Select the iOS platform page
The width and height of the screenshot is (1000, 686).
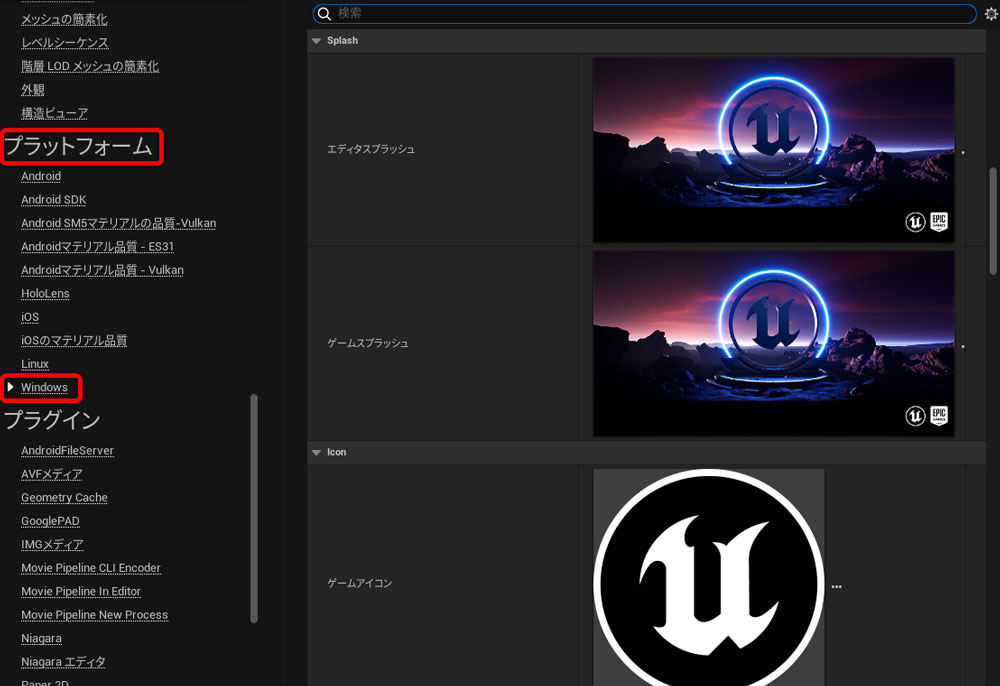[x=30, y=317]
